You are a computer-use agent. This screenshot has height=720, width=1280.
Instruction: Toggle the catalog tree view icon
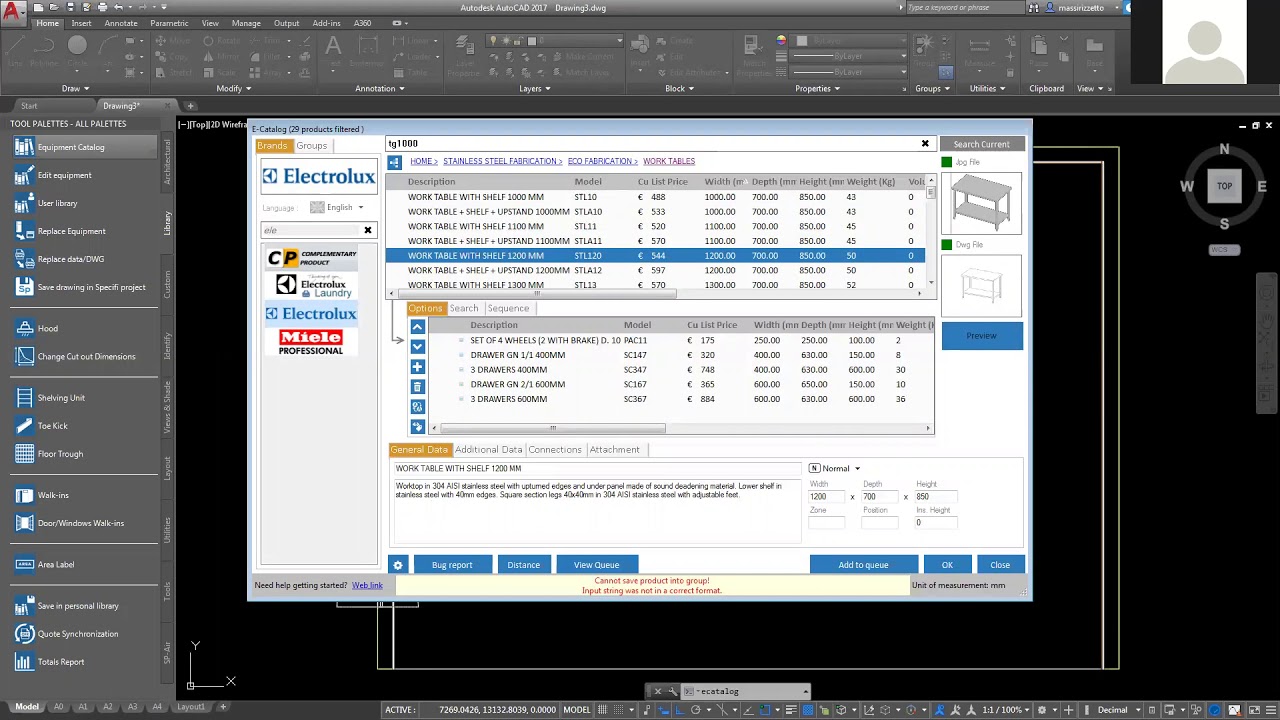point(394,162)
